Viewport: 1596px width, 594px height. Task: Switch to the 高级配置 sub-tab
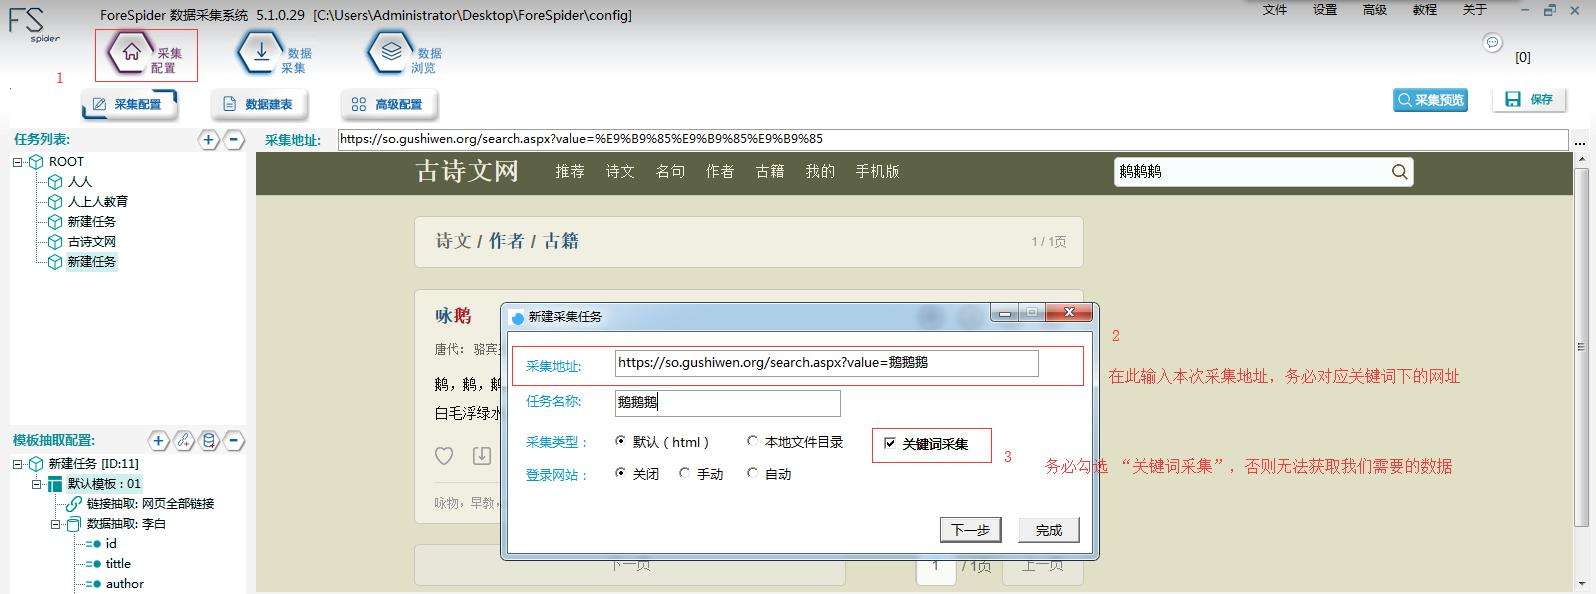point(389,104)
